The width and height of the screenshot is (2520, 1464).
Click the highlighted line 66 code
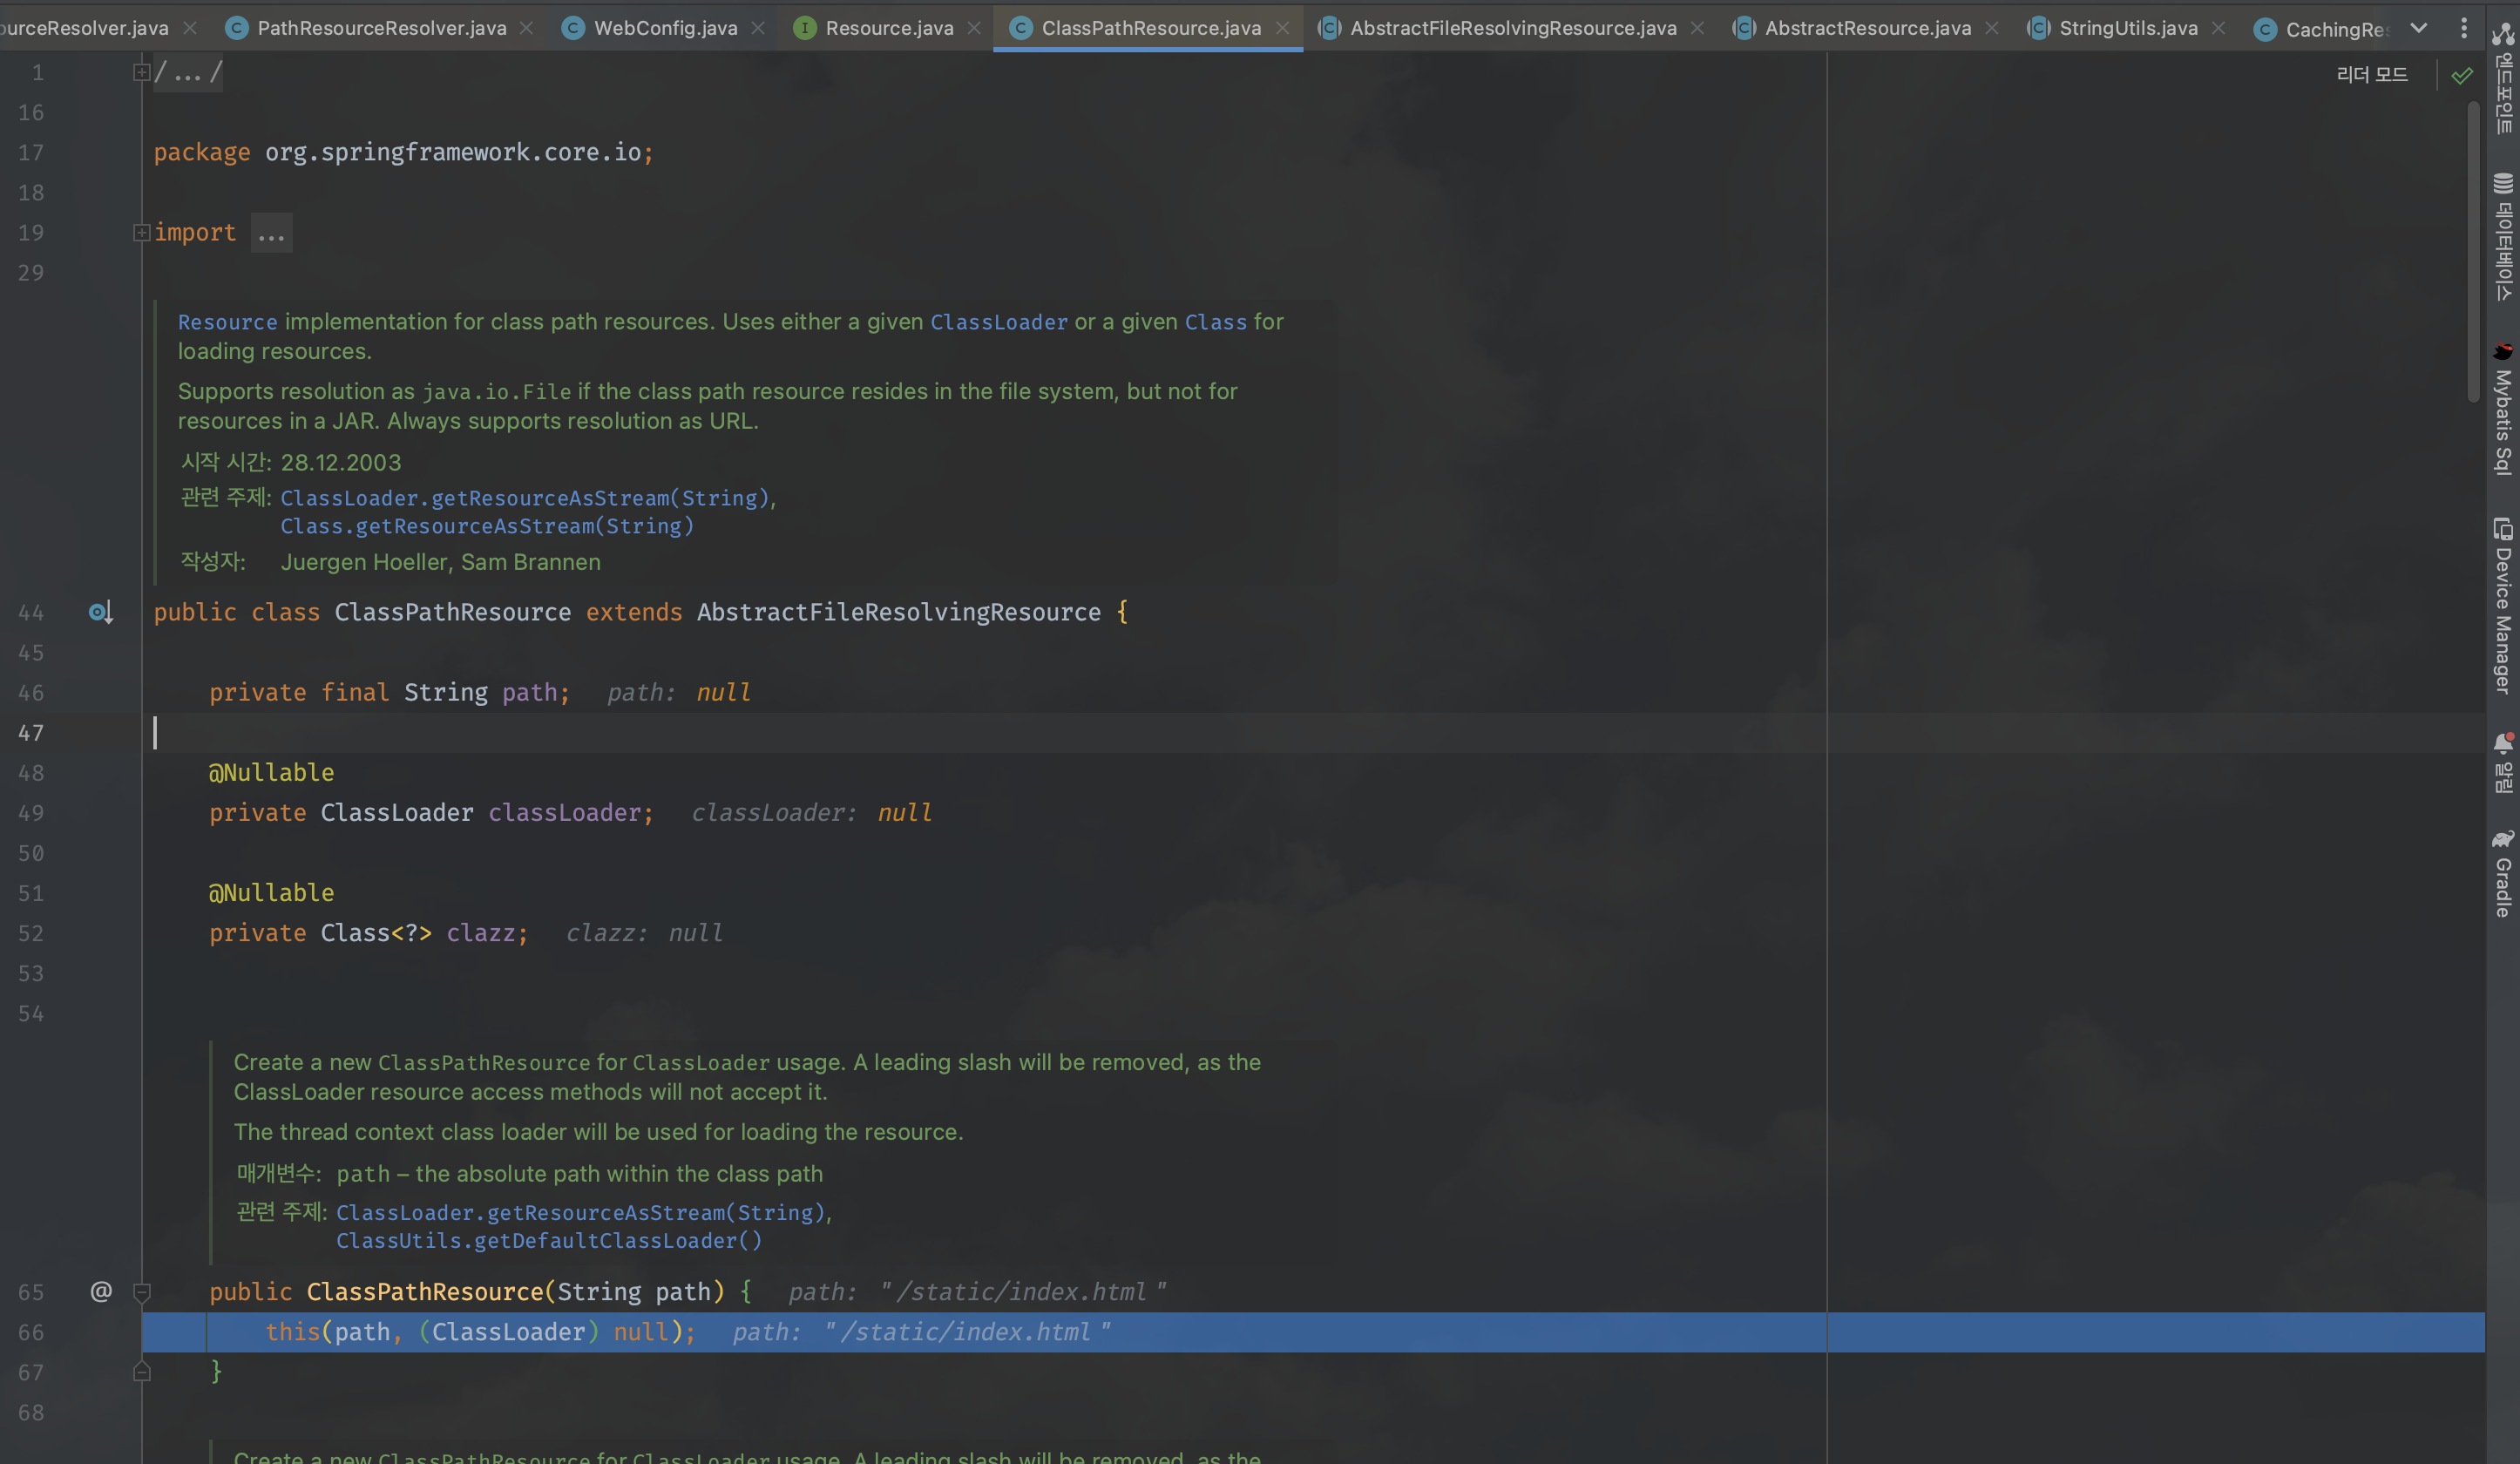pyautogui.click(x=480, y=1332)
